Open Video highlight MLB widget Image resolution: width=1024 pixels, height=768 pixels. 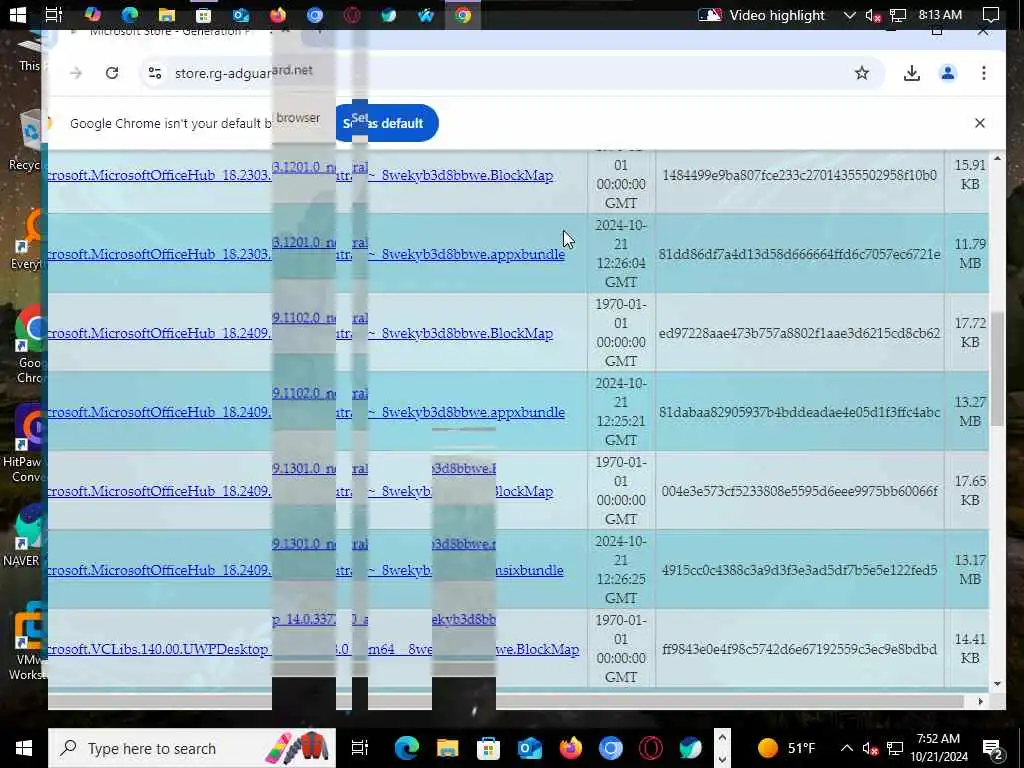tap(761, 14)
